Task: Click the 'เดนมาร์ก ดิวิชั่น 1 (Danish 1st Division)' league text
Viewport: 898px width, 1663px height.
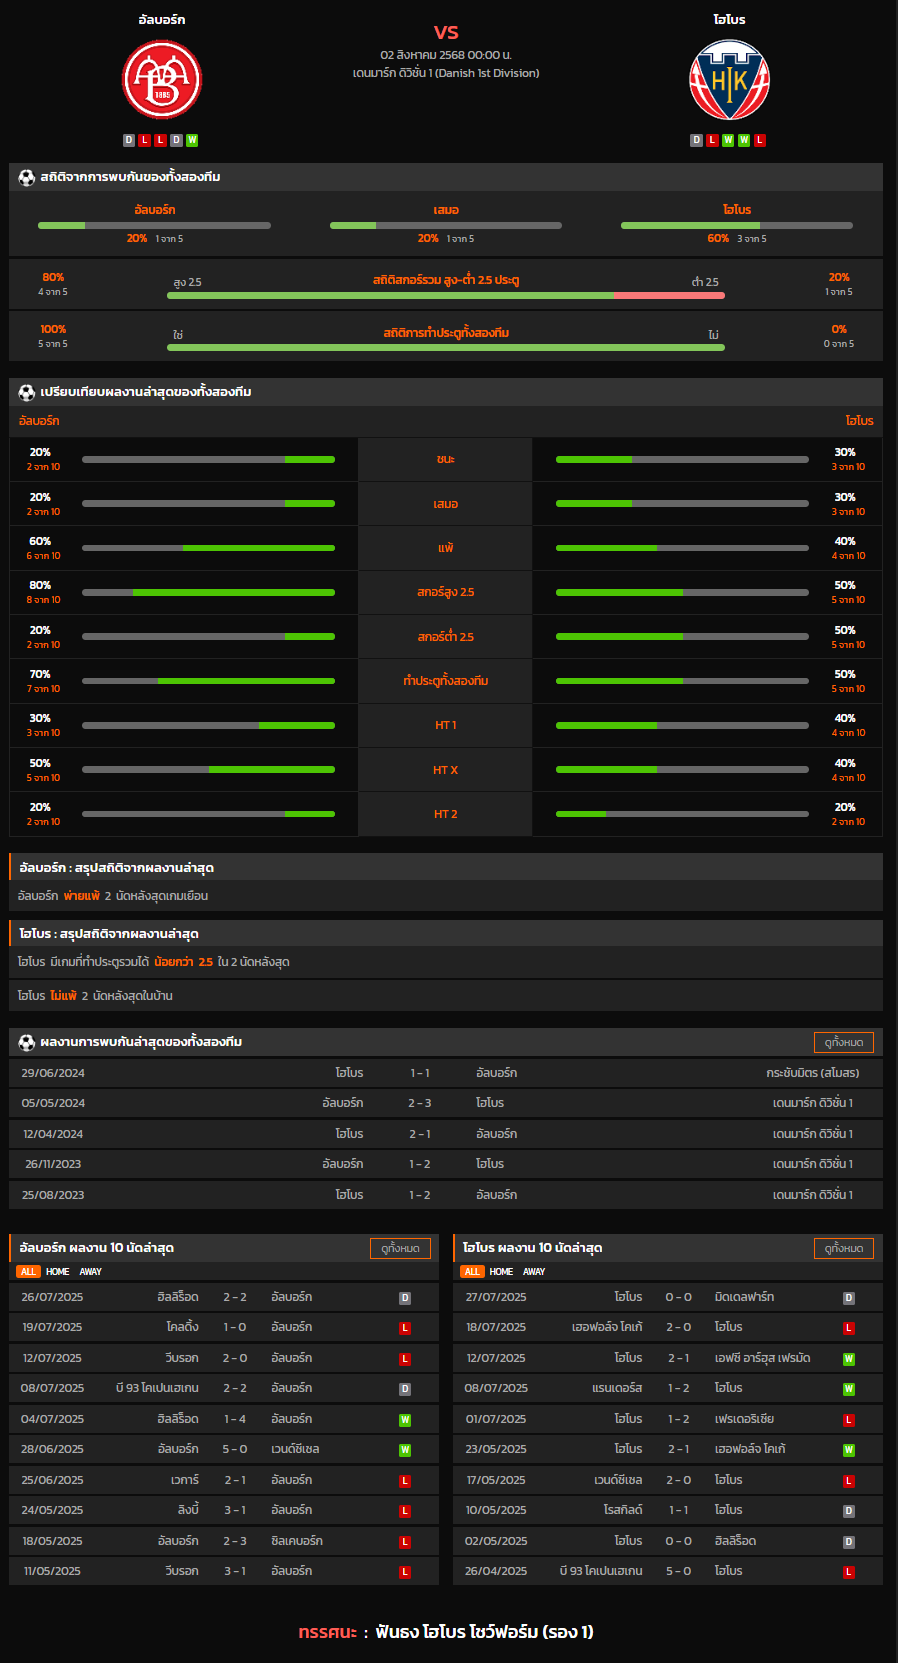Action: point(446,73)
